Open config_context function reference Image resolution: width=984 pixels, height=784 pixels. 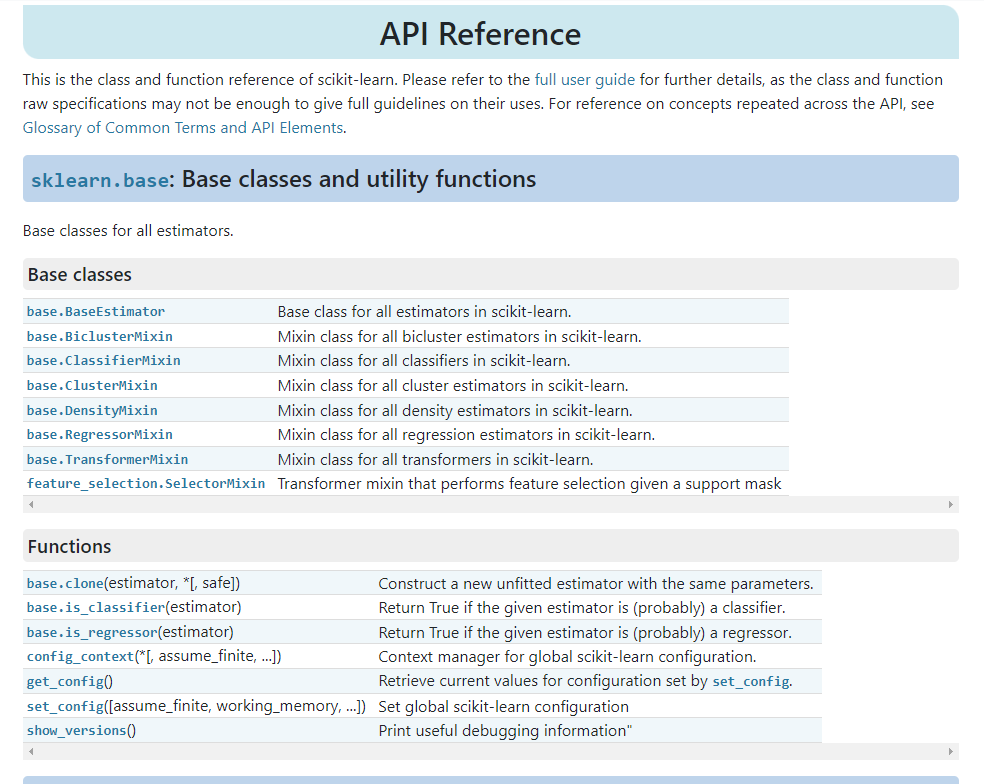(80, 657)
